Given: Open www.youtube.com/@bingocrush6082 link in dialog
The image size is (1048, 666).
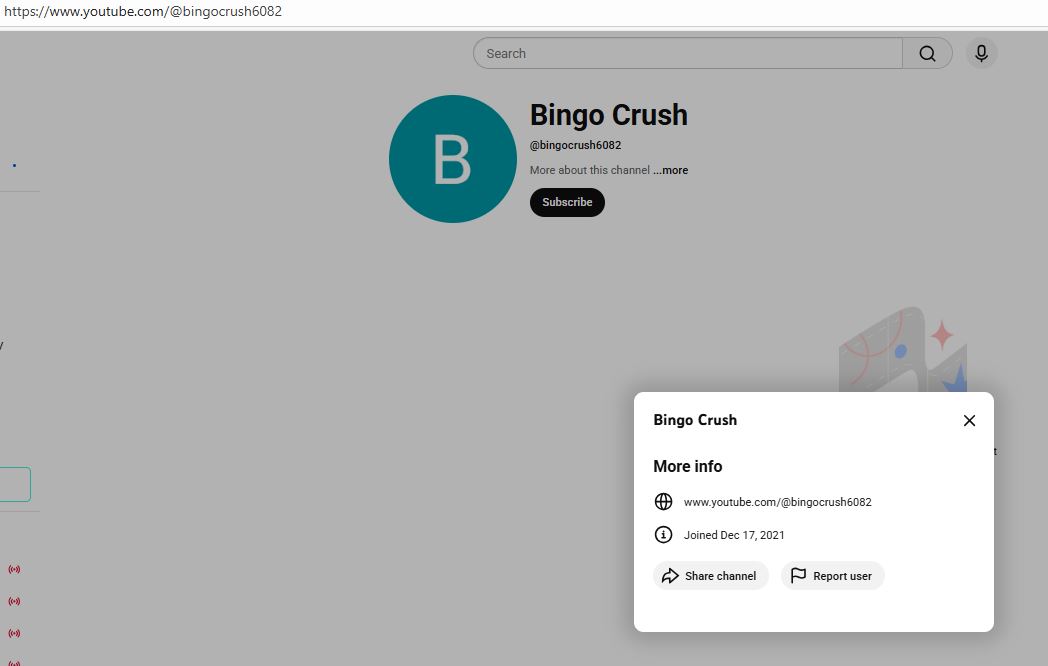Looking at the screenshot, I should tap(777, 502).
